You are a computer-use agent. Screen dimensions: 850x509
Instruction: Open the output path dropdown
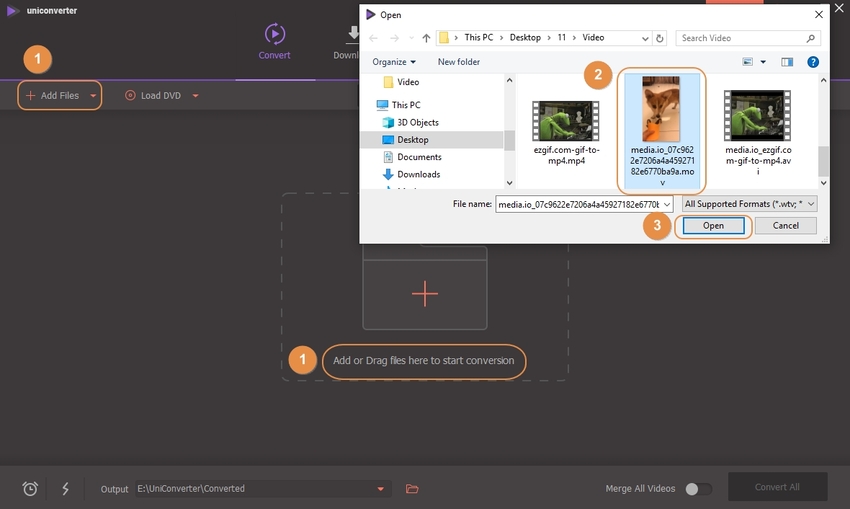(x=381, y=489)
